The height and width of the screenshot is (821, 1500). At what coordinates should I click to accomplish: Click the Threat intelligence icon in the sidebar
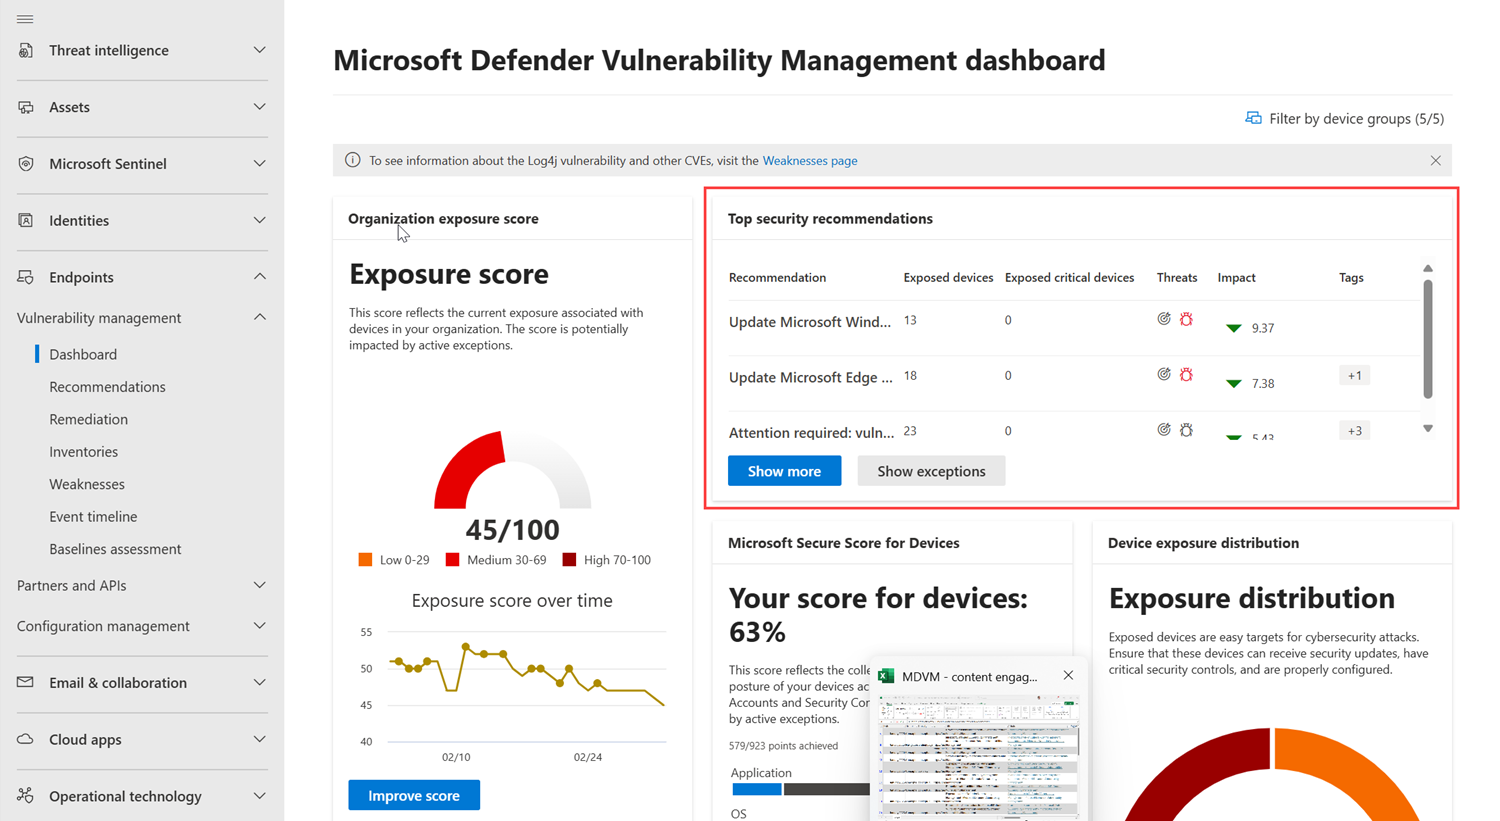(x=26, y=50)
